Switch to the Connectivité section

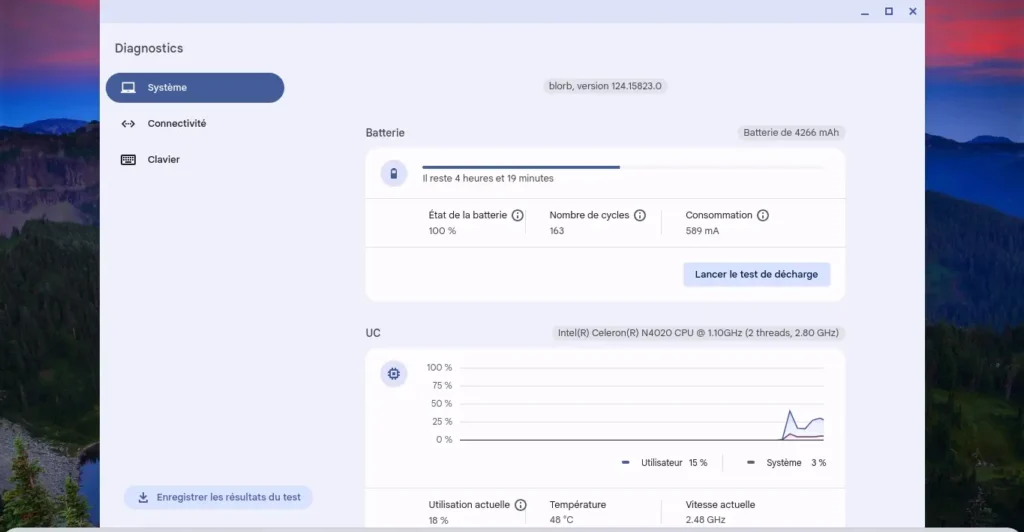click(x=176, y=124)
